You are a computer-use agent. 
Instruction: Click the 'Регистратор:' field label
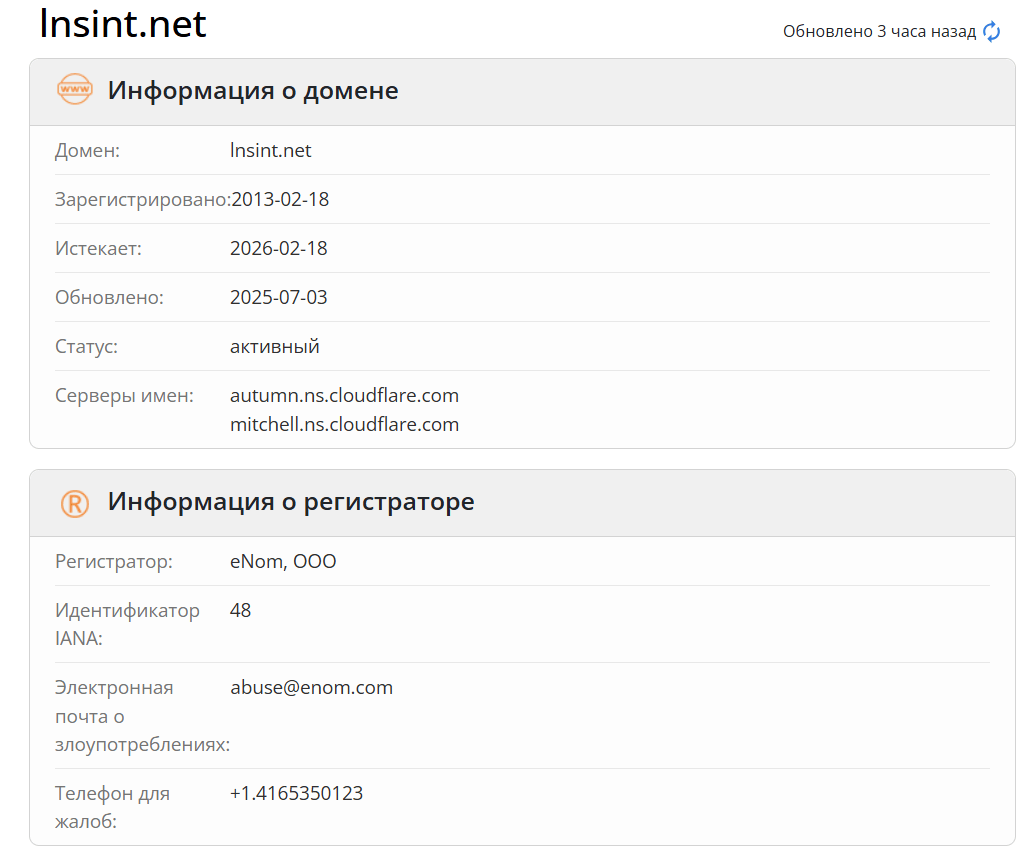(114, 562)
